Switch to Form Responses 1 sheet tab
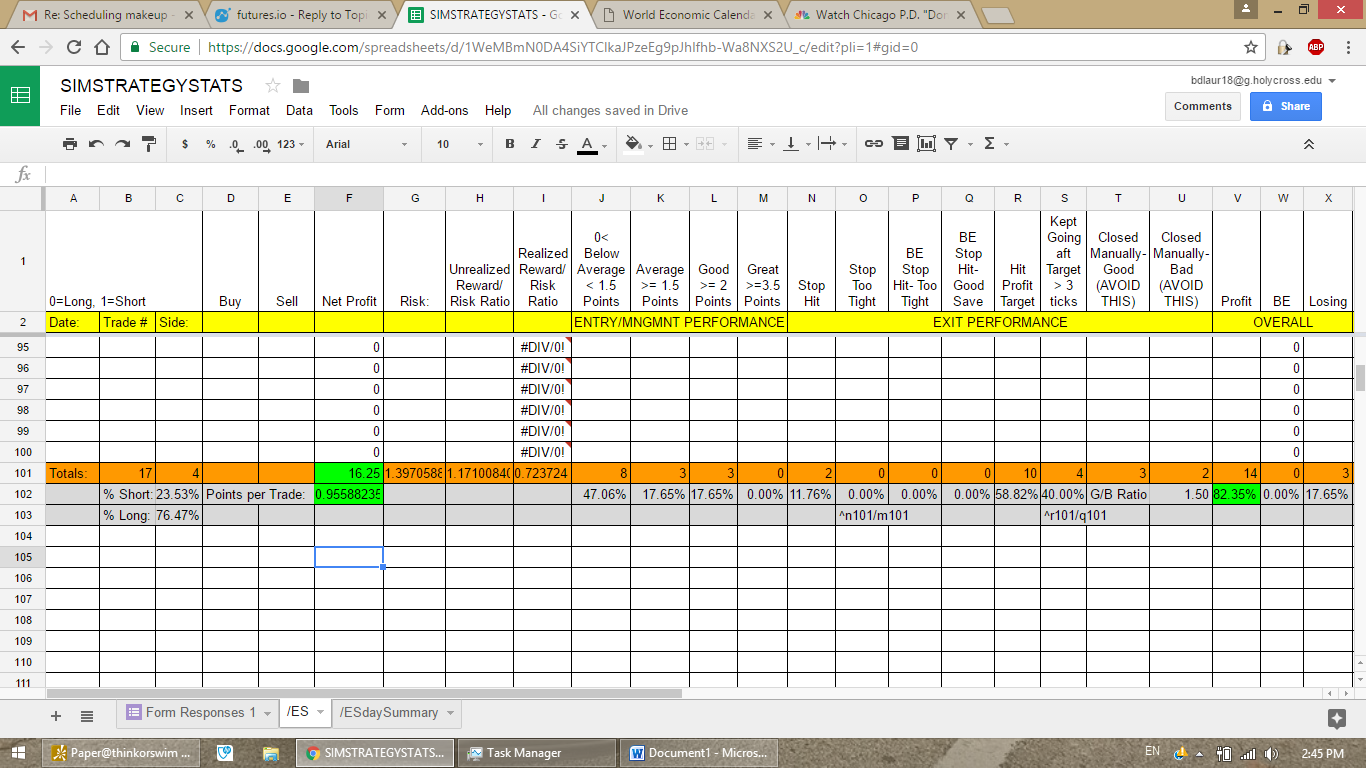 [196, 713]
